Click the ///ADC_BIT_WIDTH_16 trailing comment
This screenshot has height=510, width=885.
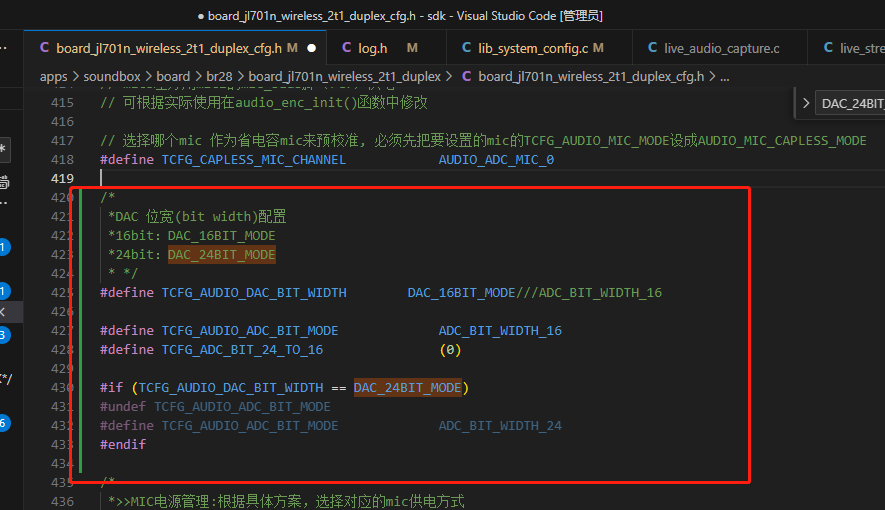coord(589,292)
